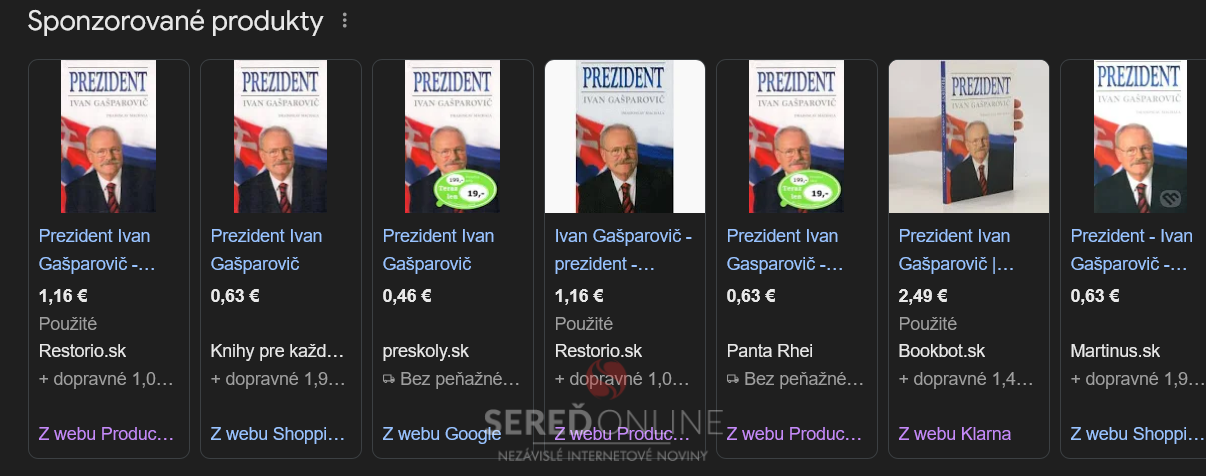Click the 'Prezident - Ivan Gašparovič' Martinus title link
1206x476 pixels.
pyautogui.click(x=1131, y=250)
